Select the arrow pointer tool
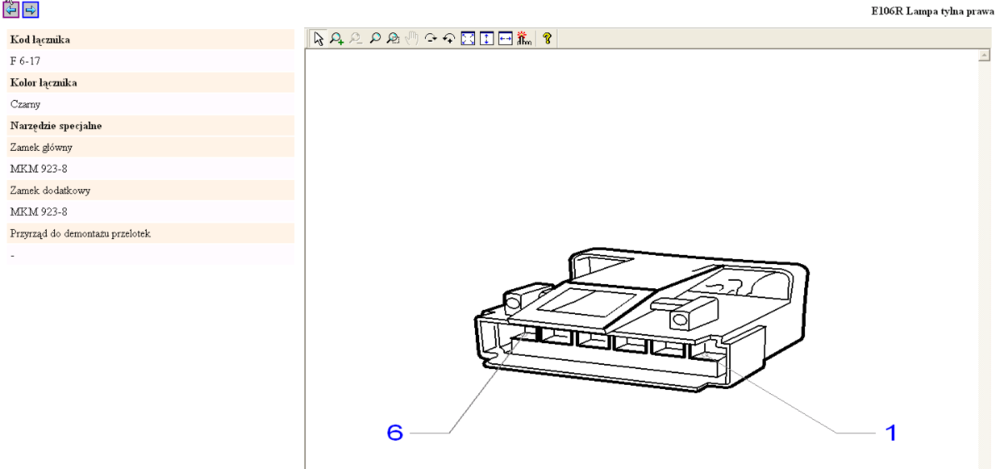1000x469 pixels. click(318, 38)
